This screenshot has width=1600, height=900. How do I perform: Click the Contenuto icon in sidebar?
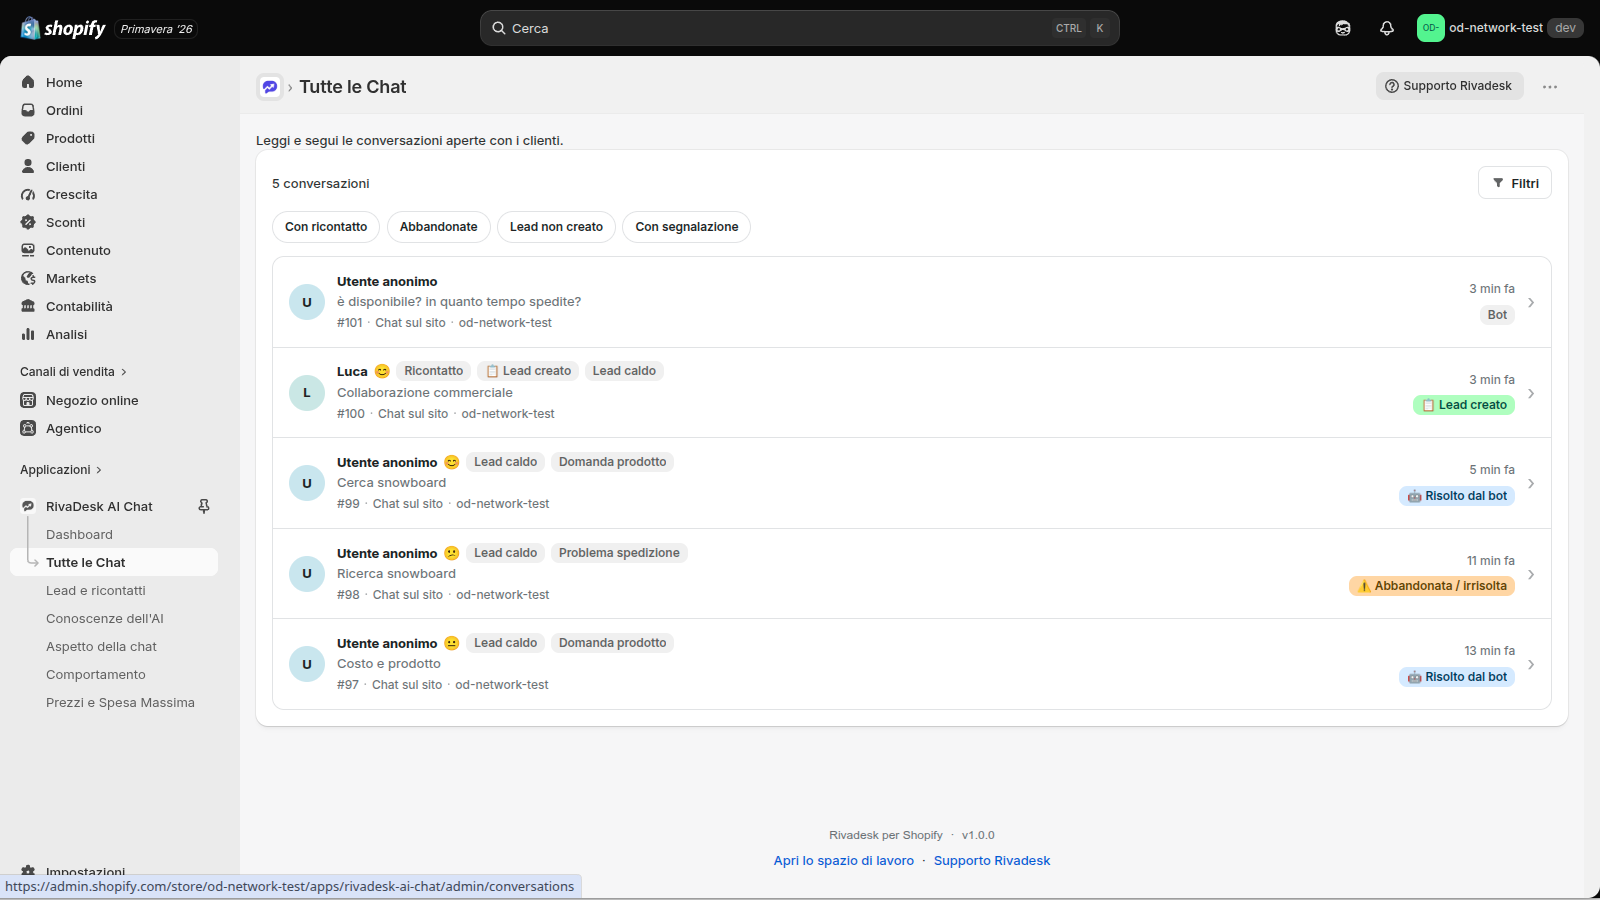[28, 250]
